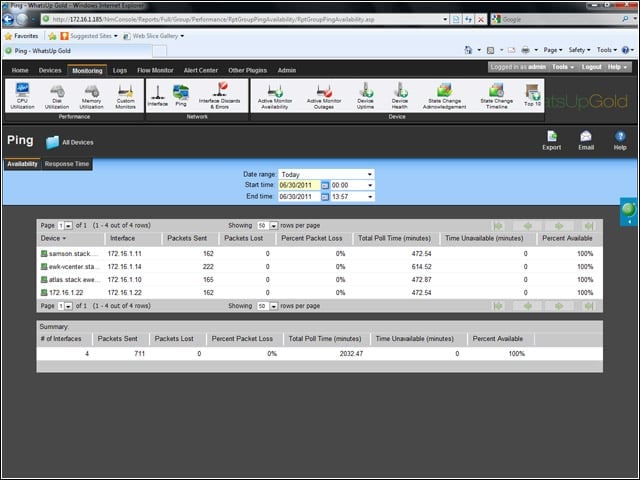
Task: Select the Availability tab
Action: 22,164
